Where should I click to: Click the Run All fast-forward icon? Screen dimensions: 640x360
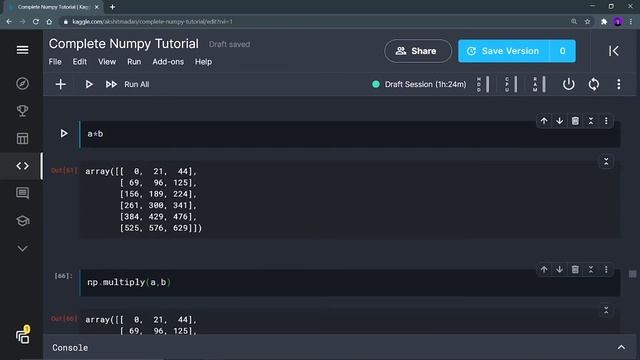click(111, 84)
